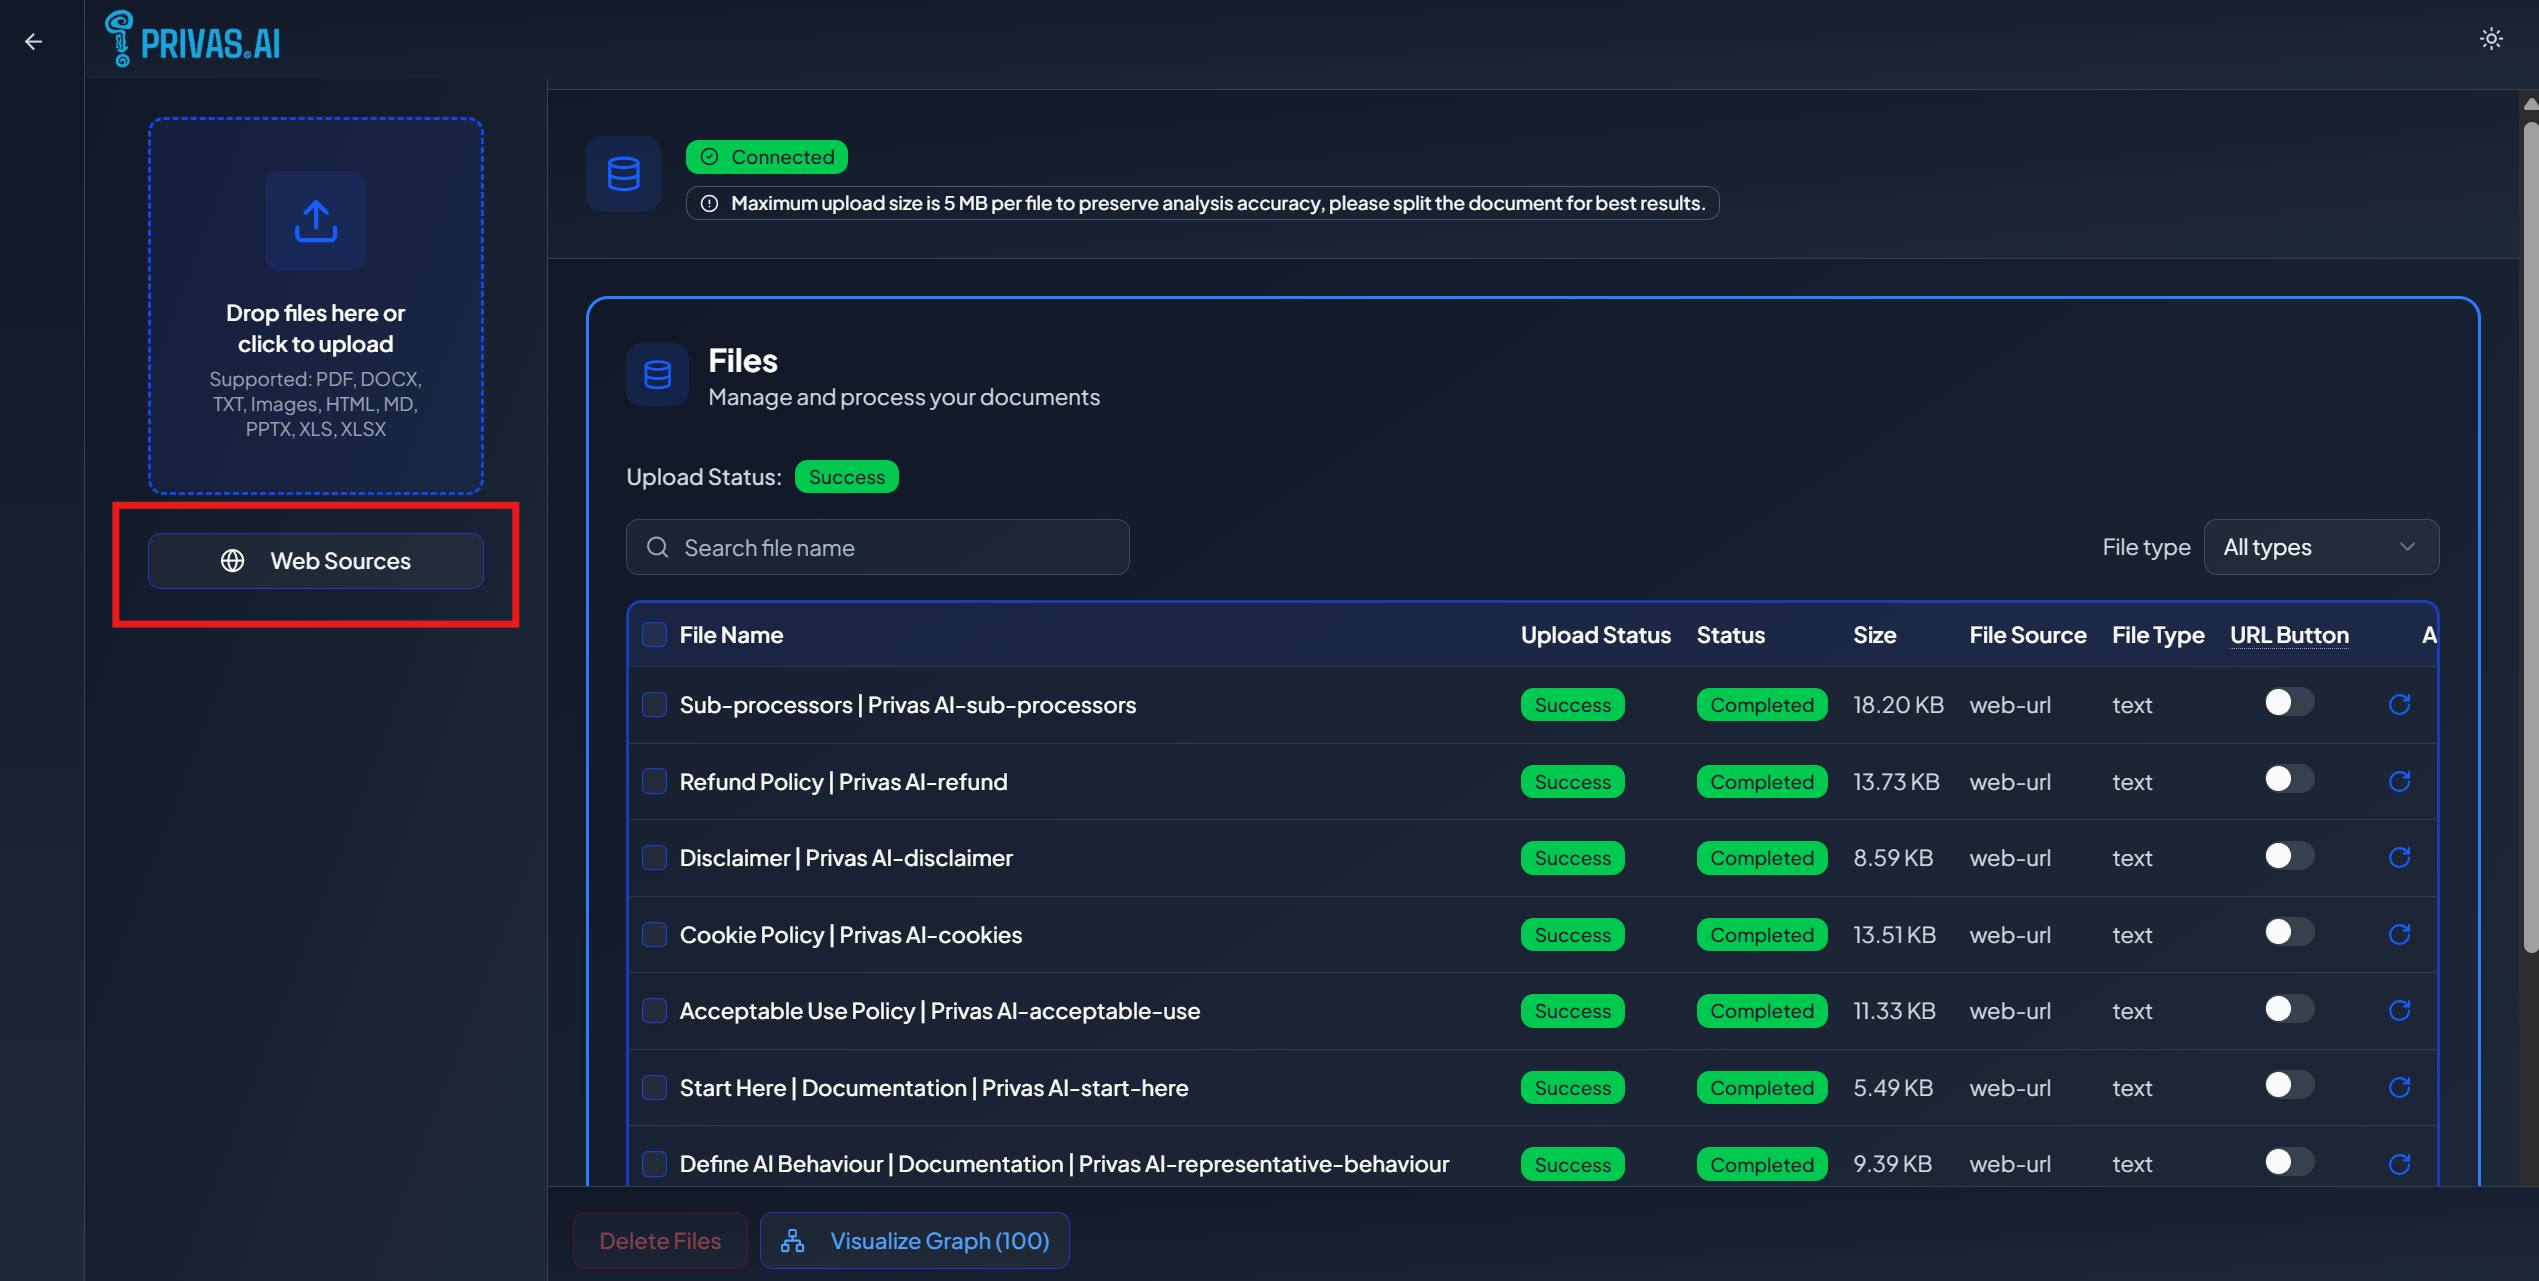Click the upload arrow icon in drop zone
Viewport: 2539px width, 1281px height.
[315, 221]
